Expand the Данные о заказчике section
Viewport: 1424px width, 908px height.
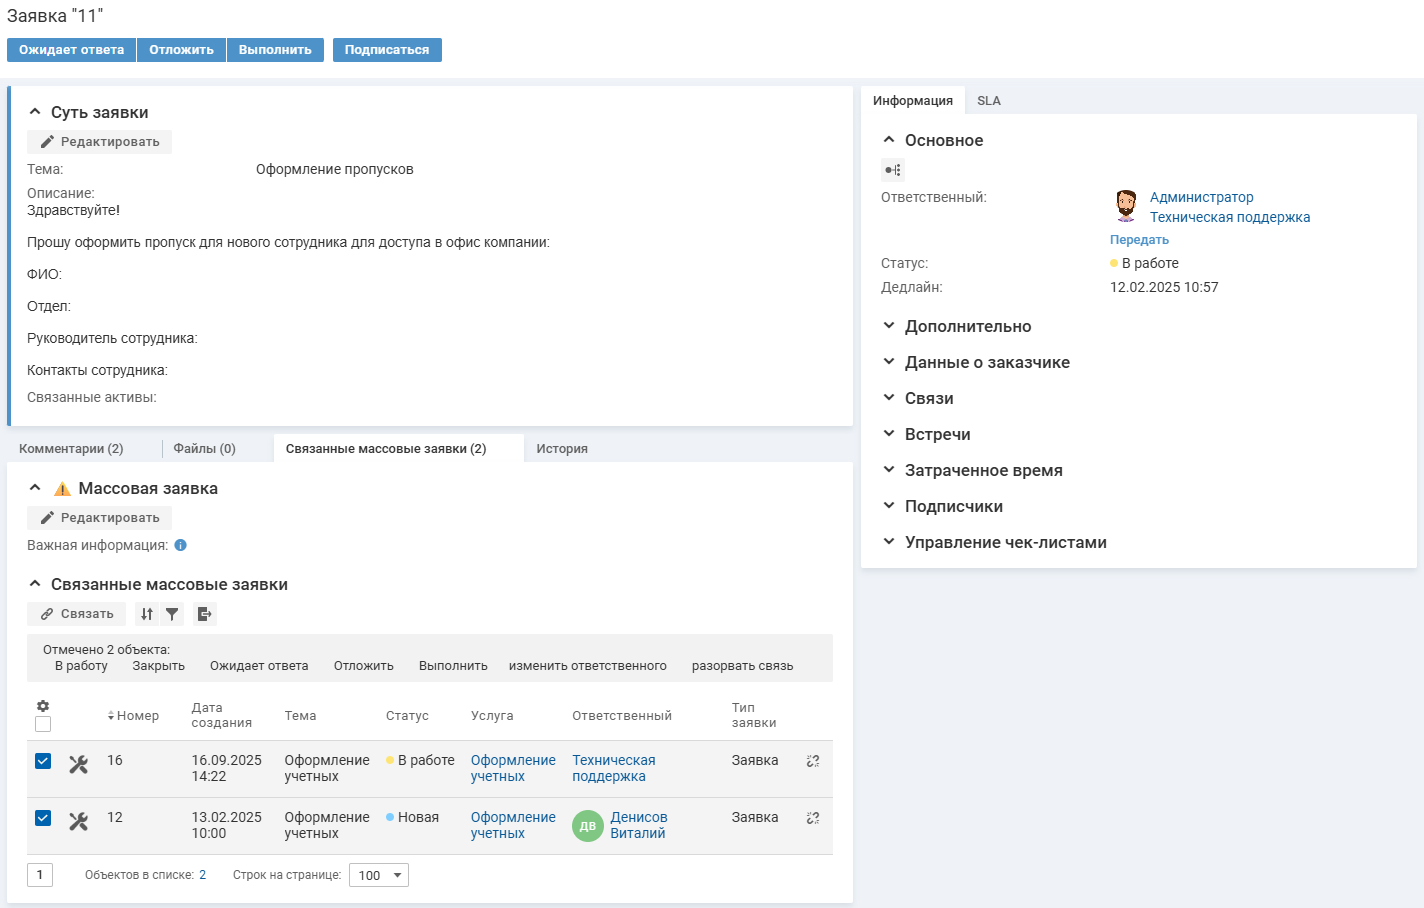click(986, 362)
